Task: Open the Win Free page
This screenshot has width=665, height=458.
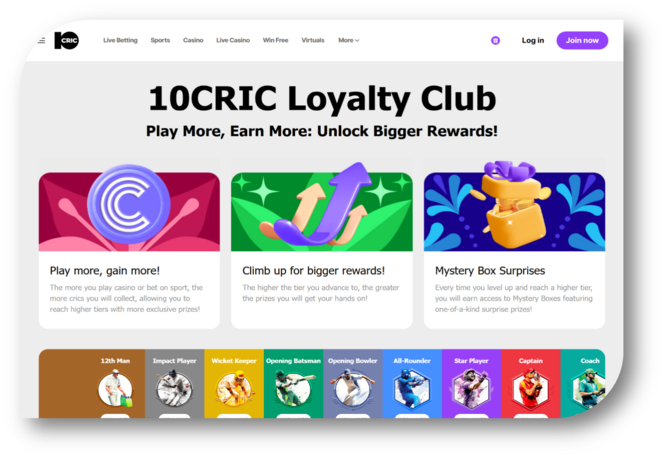Action: coord(275,40)
